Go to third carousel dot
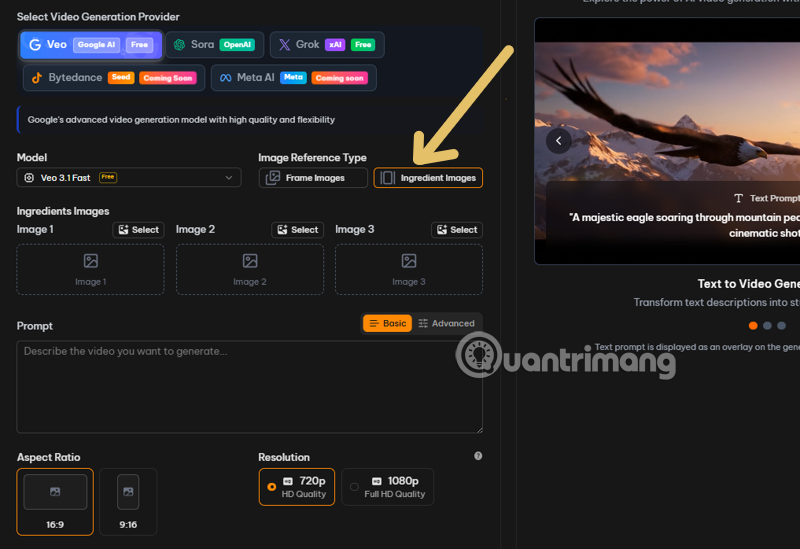The height and width of the screenshot is (549, 800). click(782, 326)
